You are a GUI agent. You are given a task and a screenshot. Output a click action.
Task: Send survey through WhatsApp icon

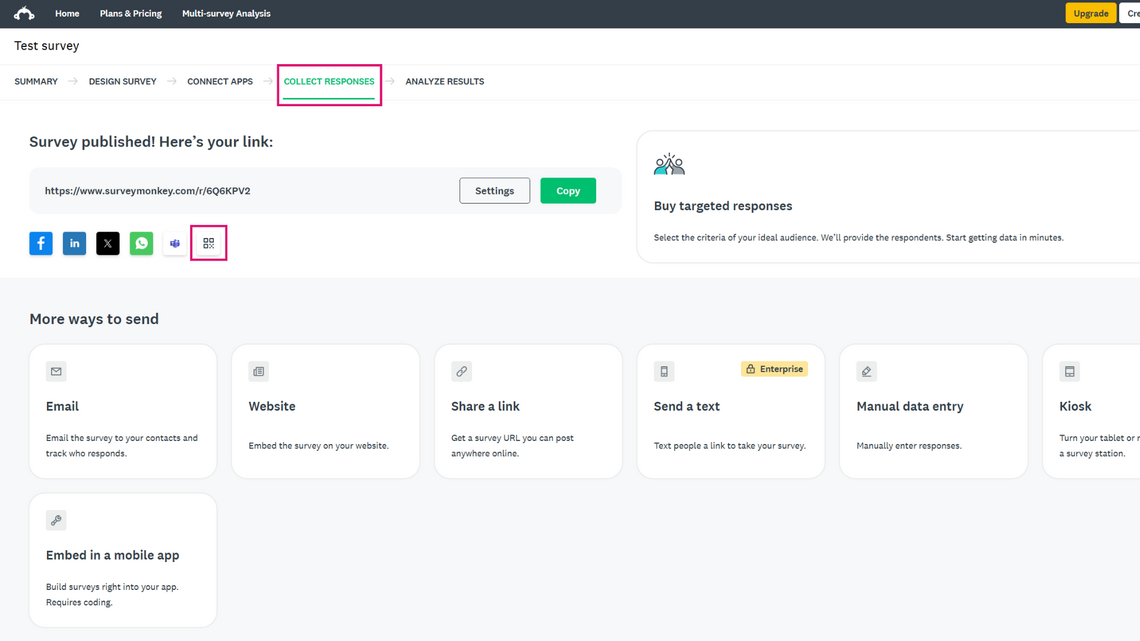142,243
